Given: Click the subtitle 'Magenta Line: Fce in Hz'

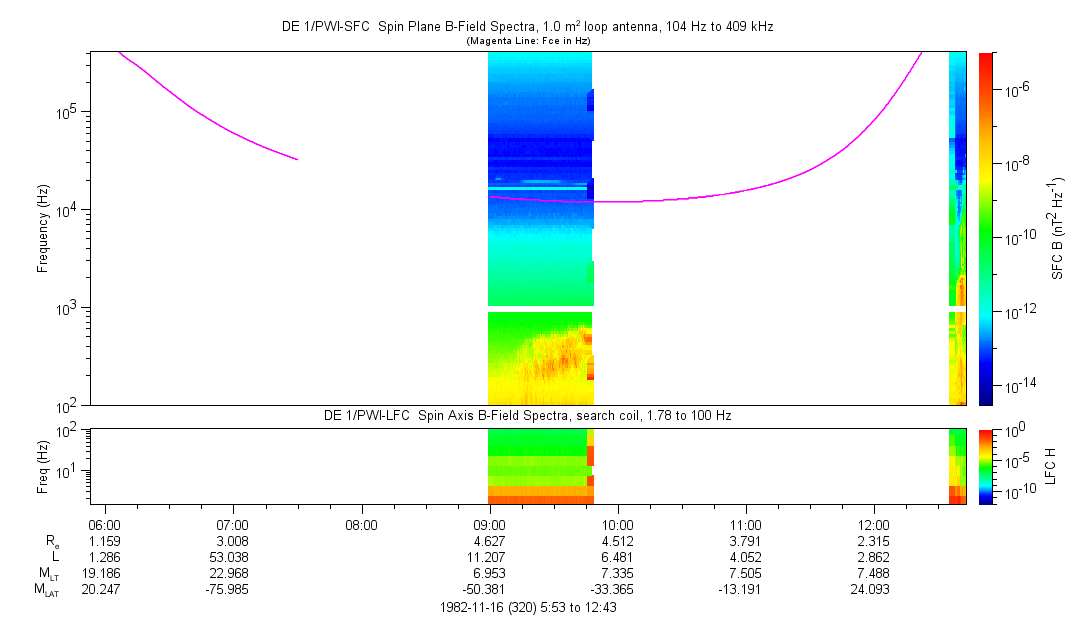Looking at the screenshot, I should click(x=528, y=41).
